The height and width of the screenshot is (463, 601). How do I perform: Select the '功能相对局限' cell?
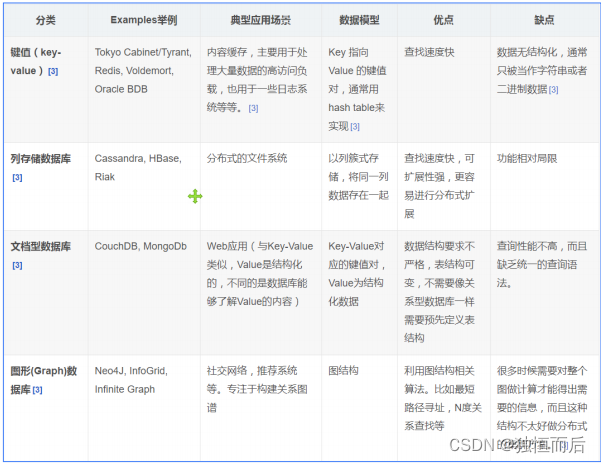click(x=527, y=158)
